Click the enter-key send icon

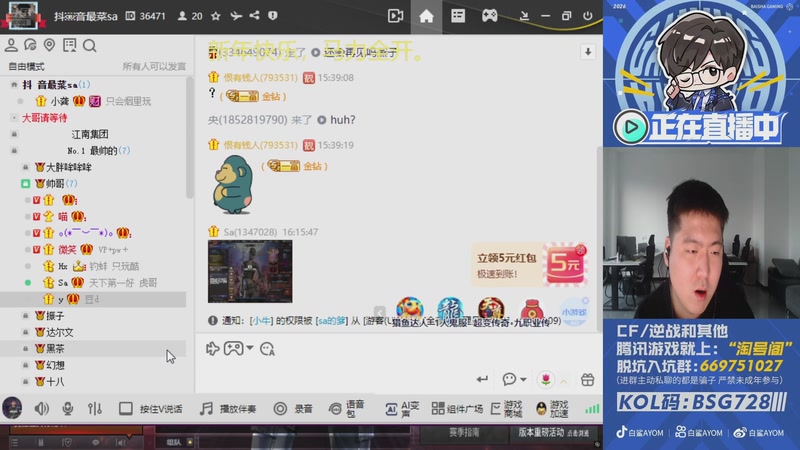click(482, 379)
